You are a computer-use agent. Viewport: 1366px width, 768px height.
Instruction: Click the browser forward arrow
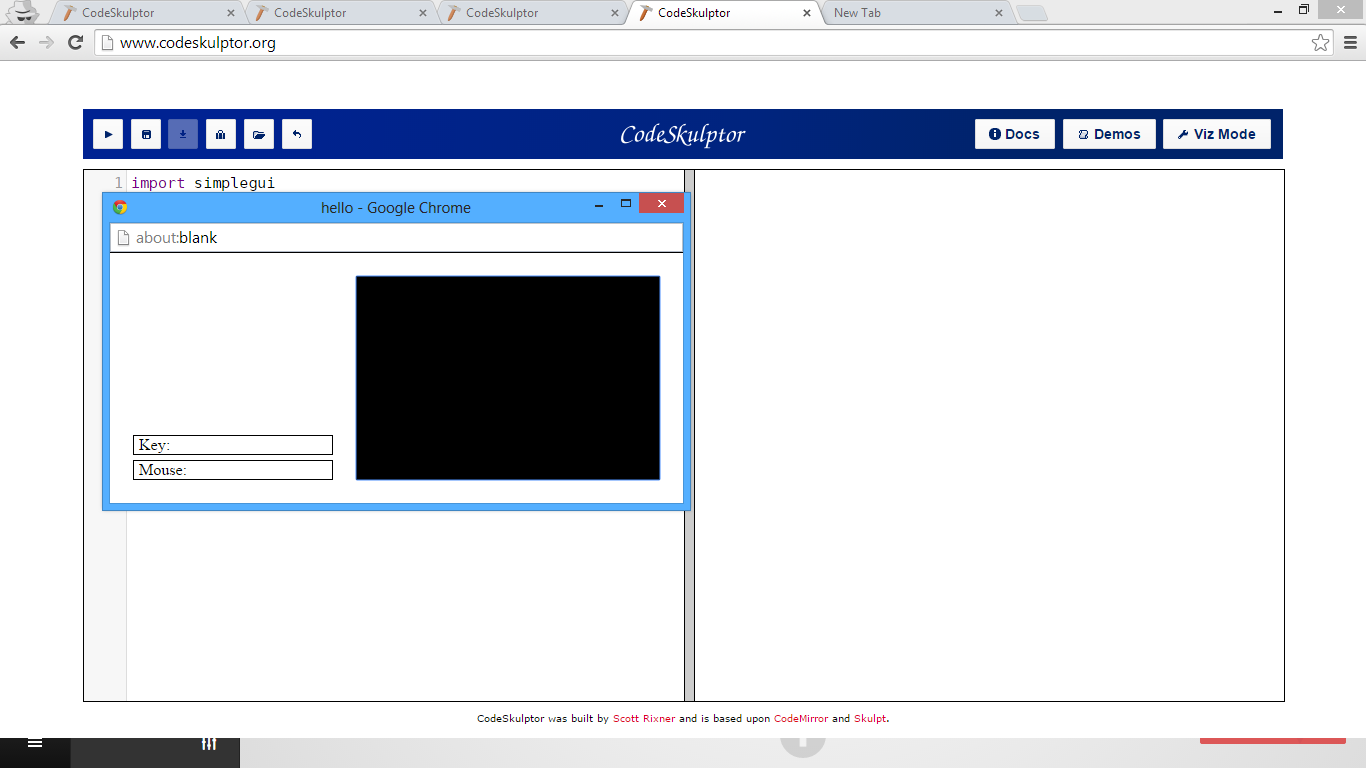tap(46, 42)
